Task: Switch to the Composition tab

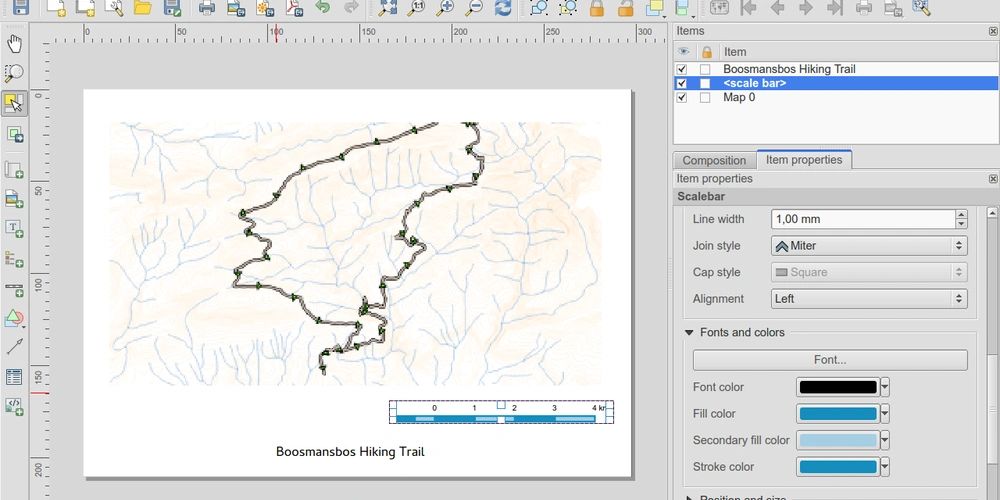Action: (714, 161)
